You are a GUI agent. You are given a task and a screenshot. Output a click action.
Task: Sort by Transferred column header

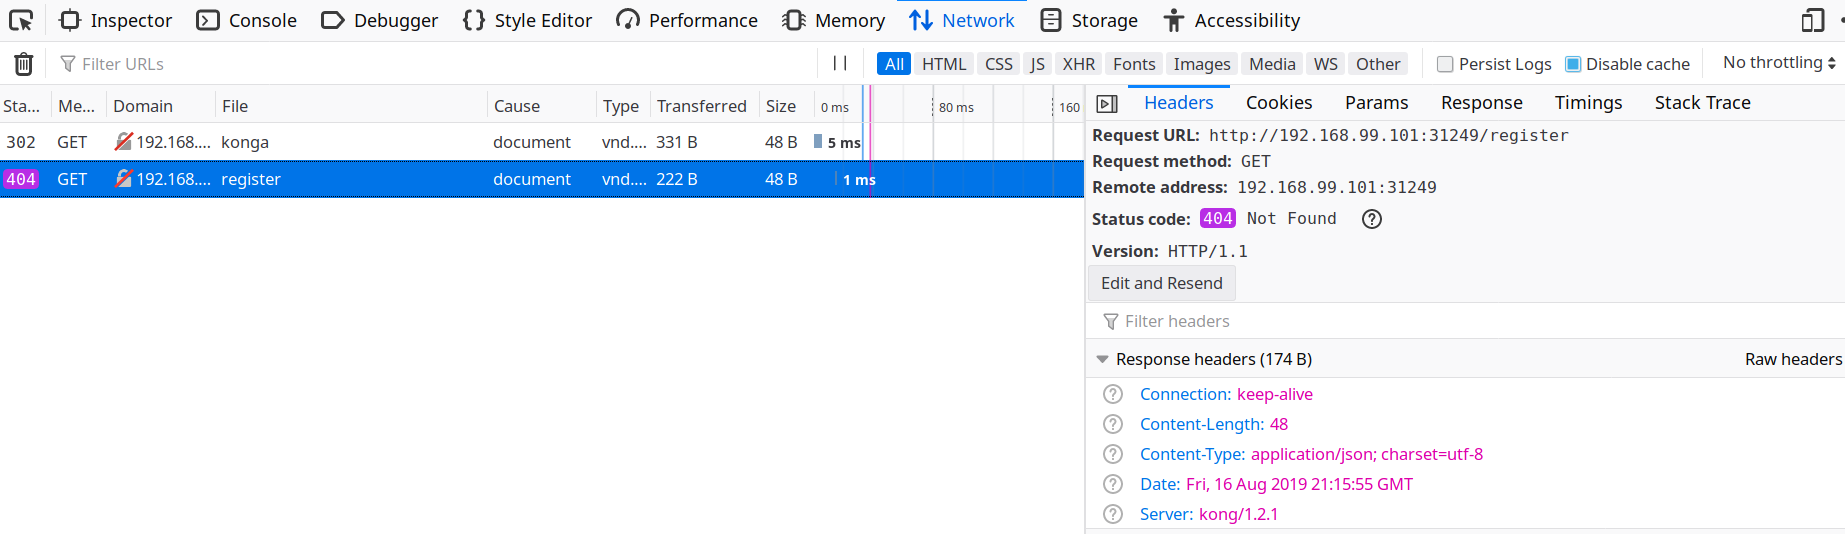704,106
